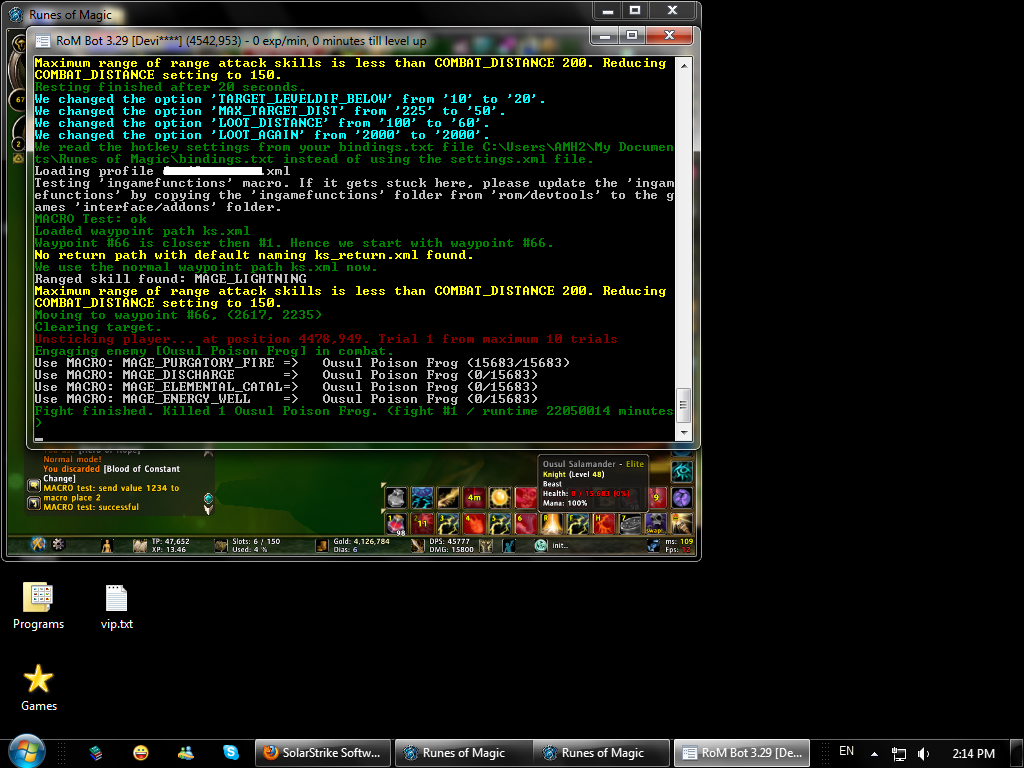Click the gold coins icon beside Gold
1024x768 pixels.
point(321,545)
